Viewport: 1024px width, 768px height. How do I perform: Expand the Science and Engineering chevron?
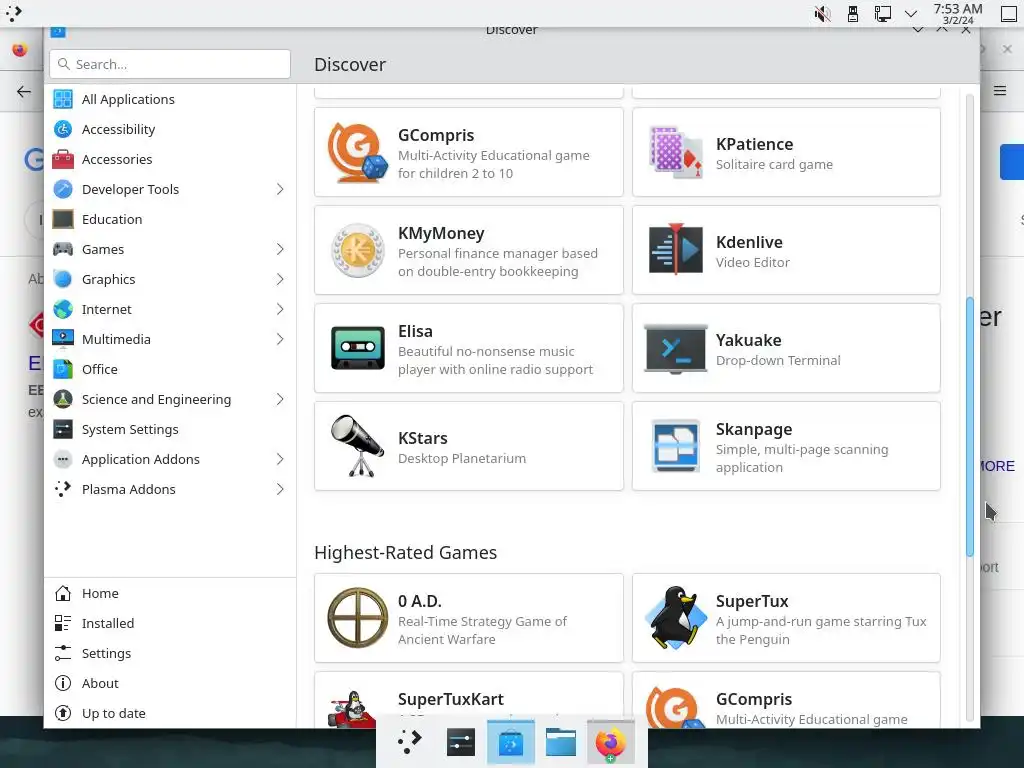pos(280,400)
